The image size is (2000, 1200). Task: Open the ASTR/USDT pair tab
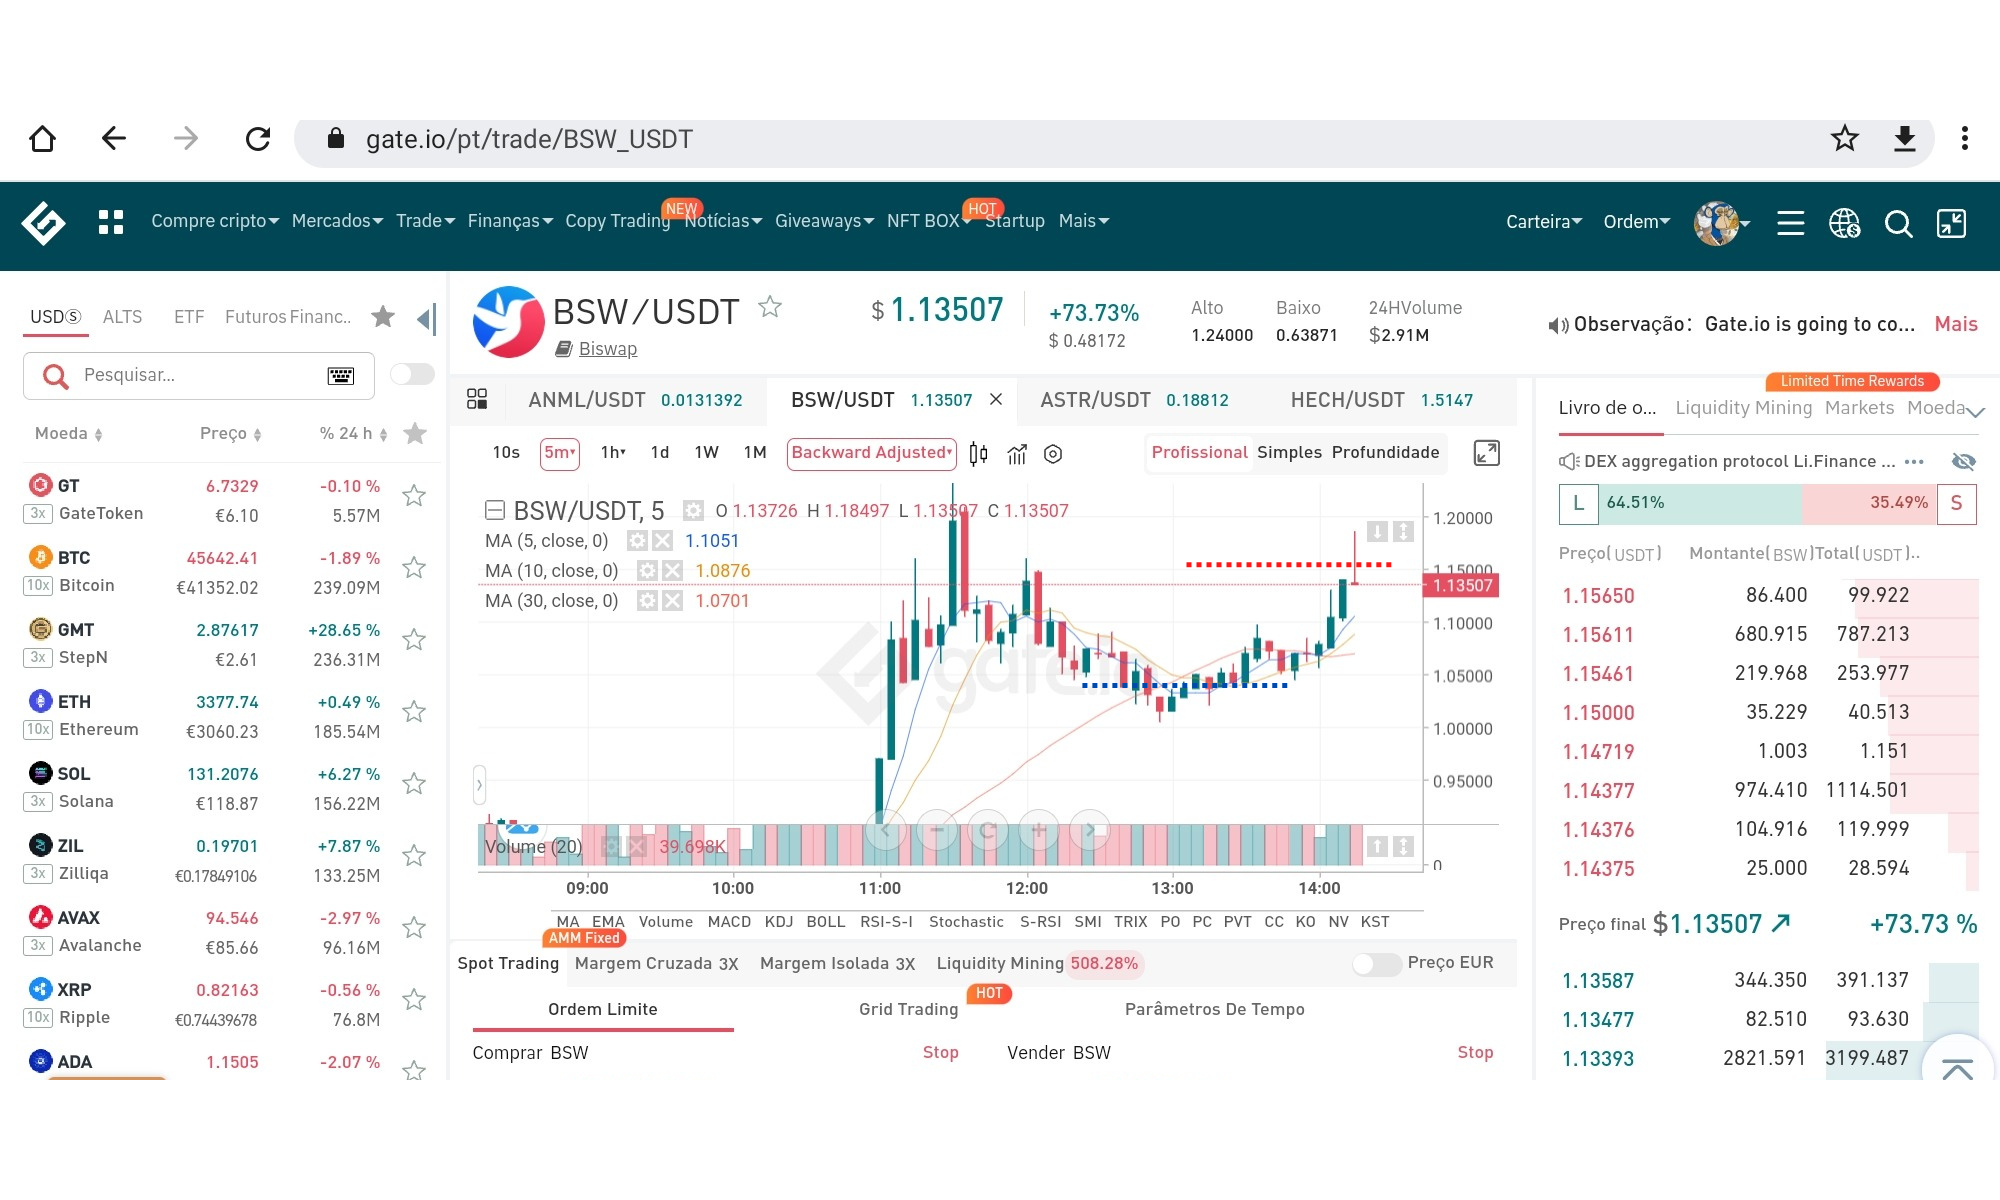point(1134,400)
